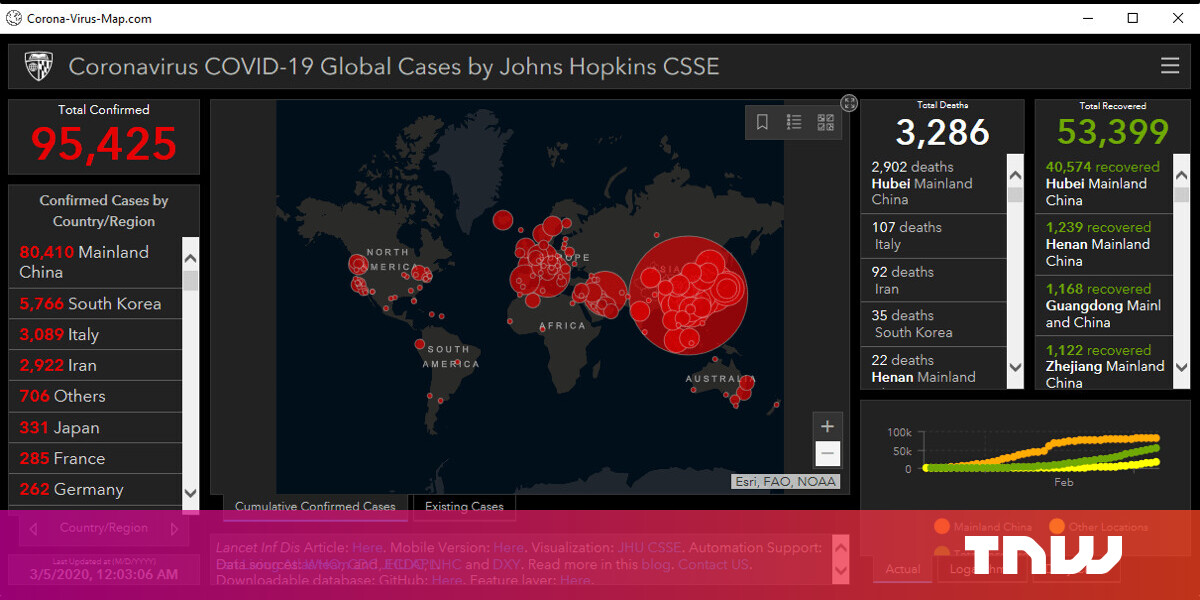
Task: Click the Johns Hopkins shield logo
Action: coord(38,66)
